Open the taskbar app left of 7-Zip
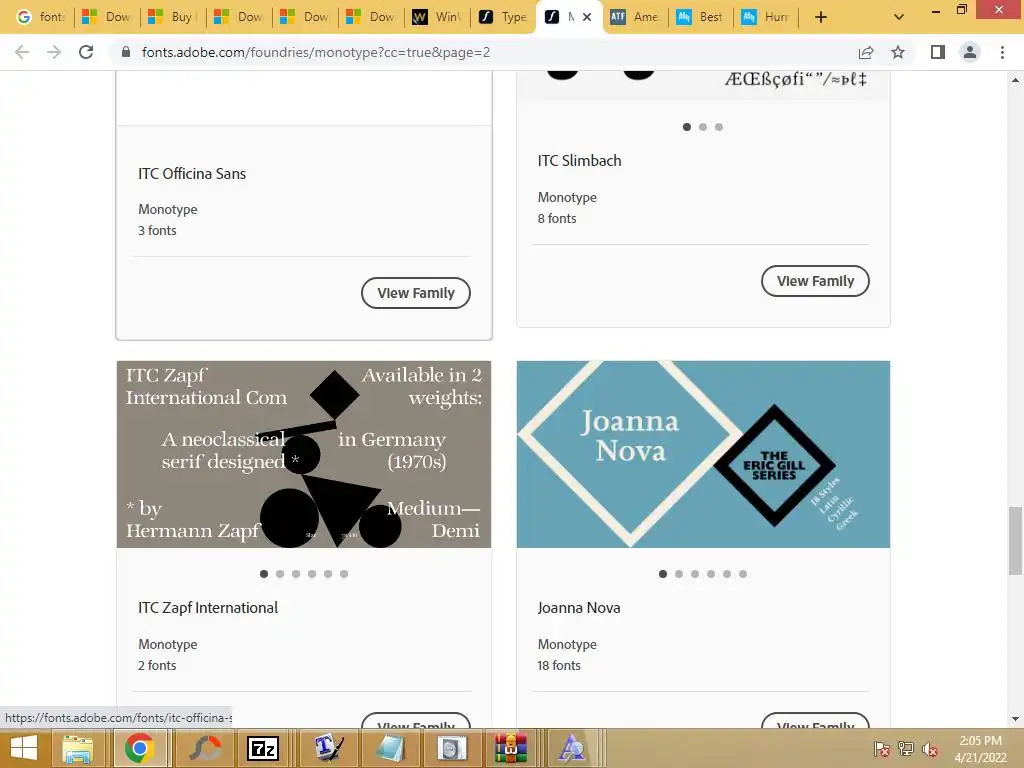Screen dimensions: 1024x768 pos(204,748)
